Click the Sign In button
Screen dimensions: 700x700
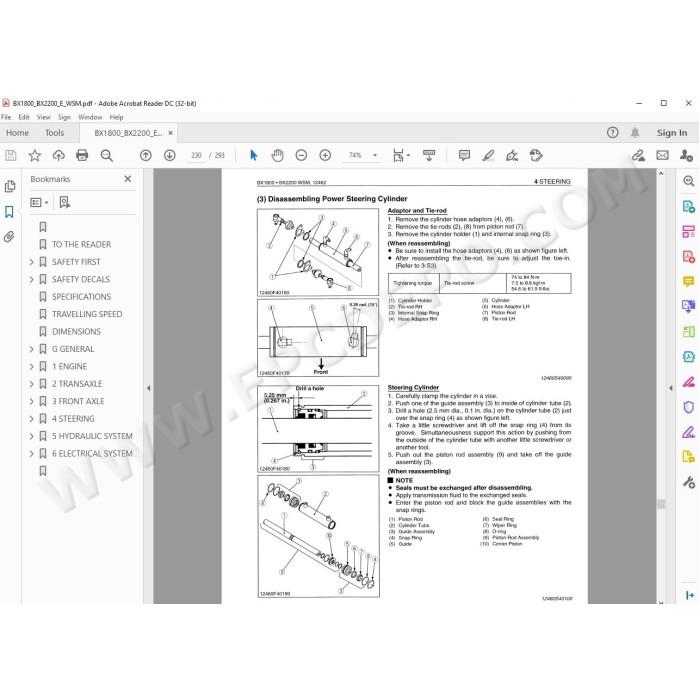point(672,133)
